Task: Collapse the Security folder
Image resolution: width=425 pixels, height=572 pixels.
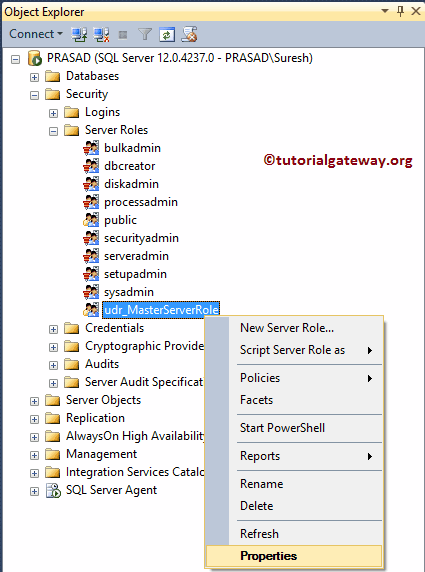Action: (34, 95)
